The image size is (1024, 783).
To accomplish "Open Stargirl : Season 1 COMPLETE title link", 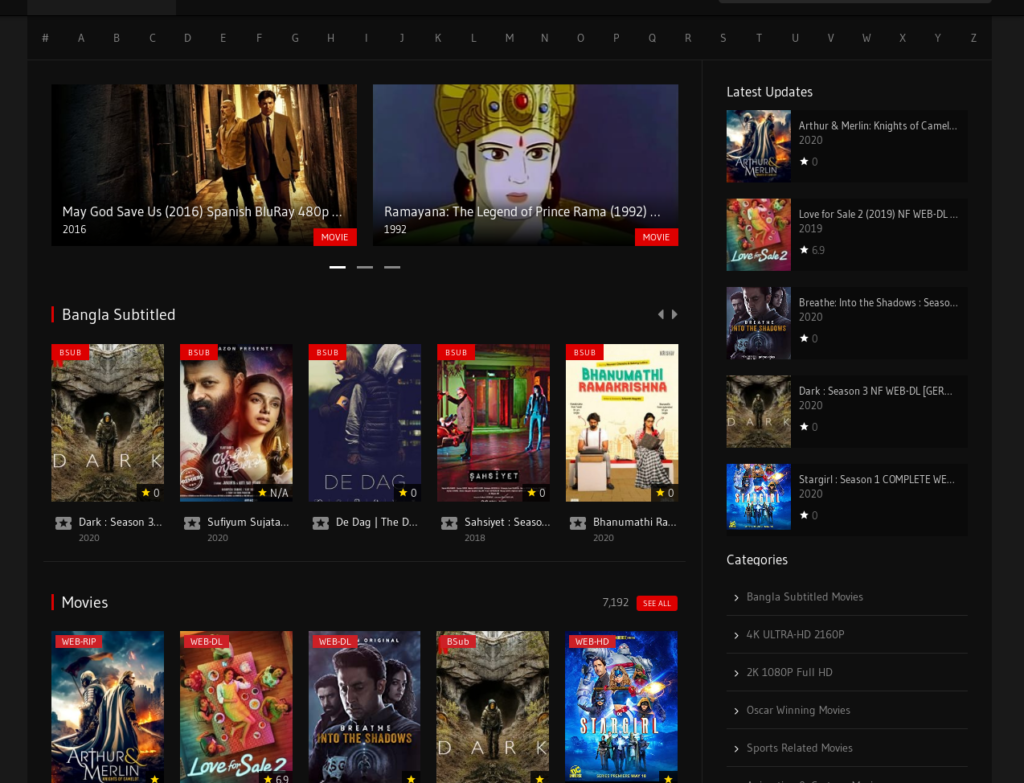I will tap(876, 479).
